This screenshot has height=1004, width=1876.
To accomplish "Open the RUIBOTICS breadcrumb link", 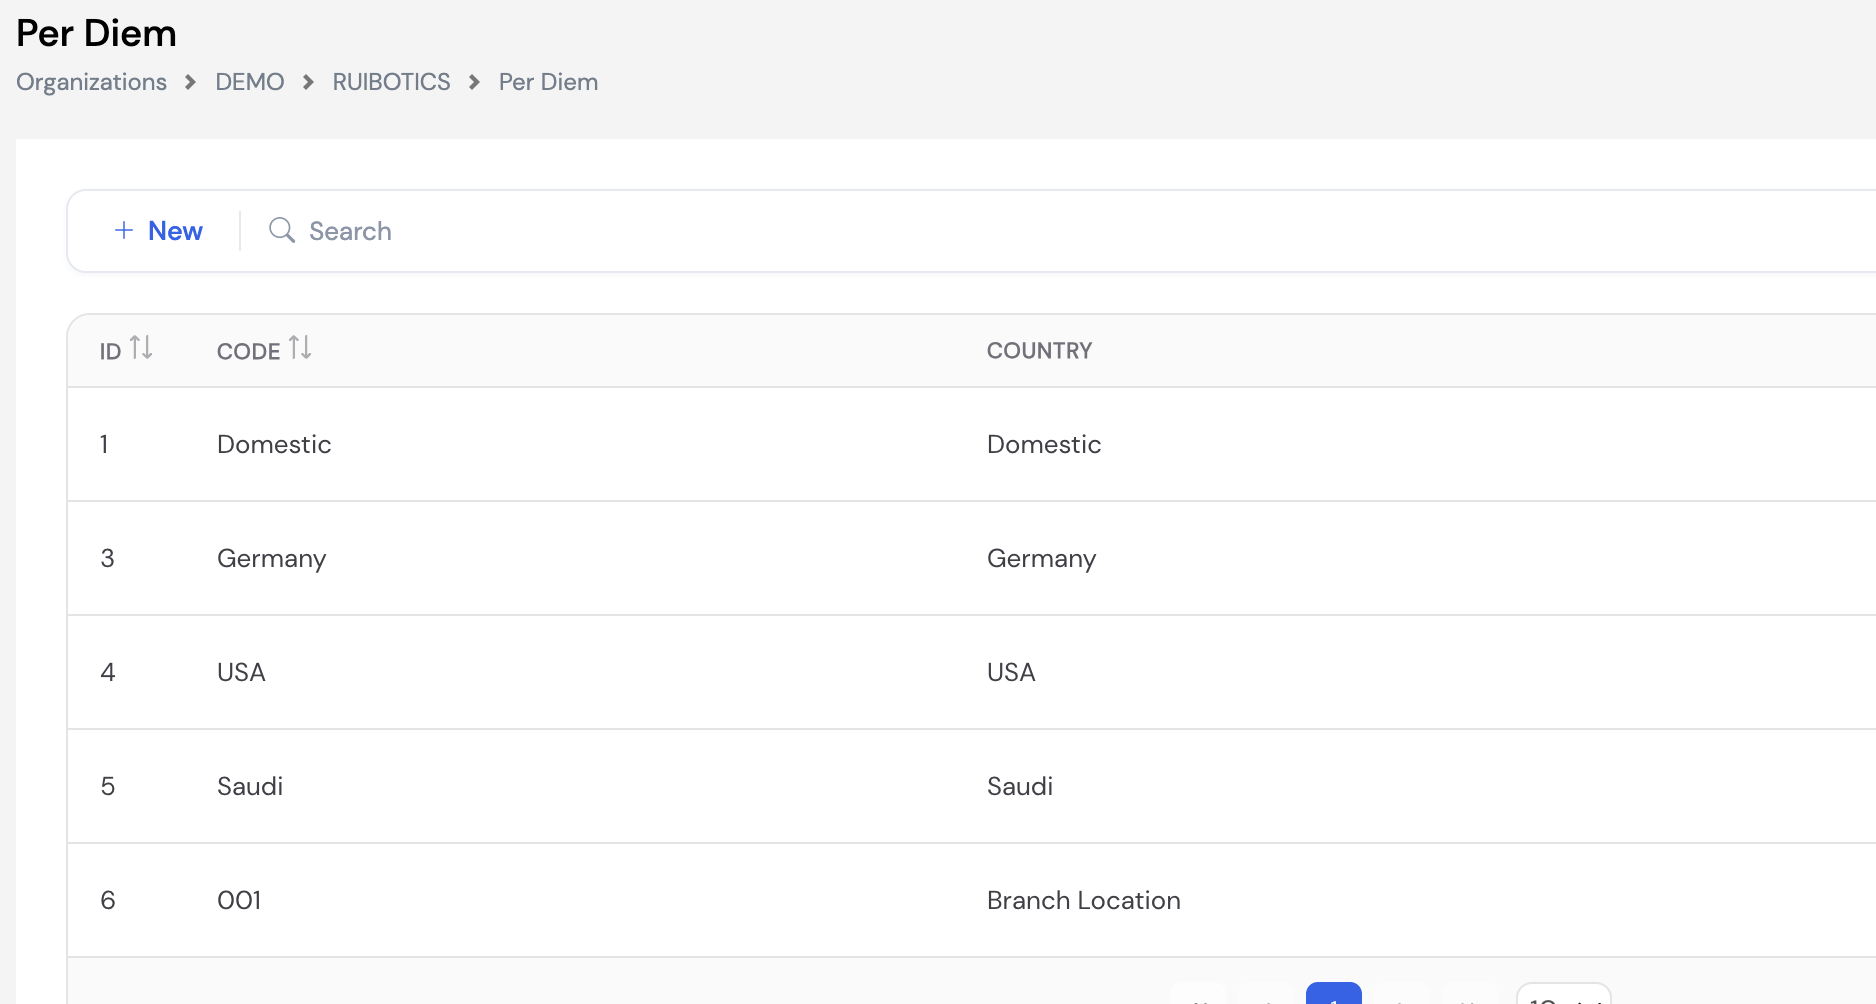I will [x=391, y=82].
